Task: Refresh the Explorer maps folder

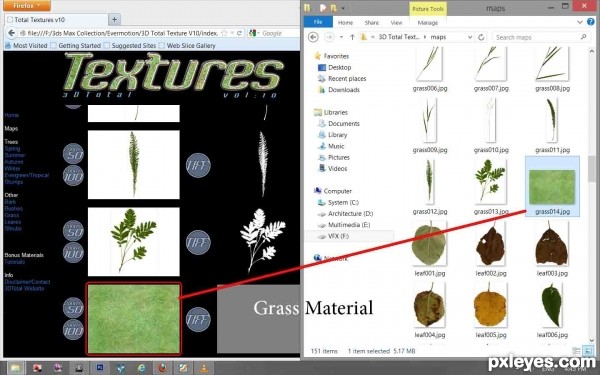Action: (x=481, y=37)
